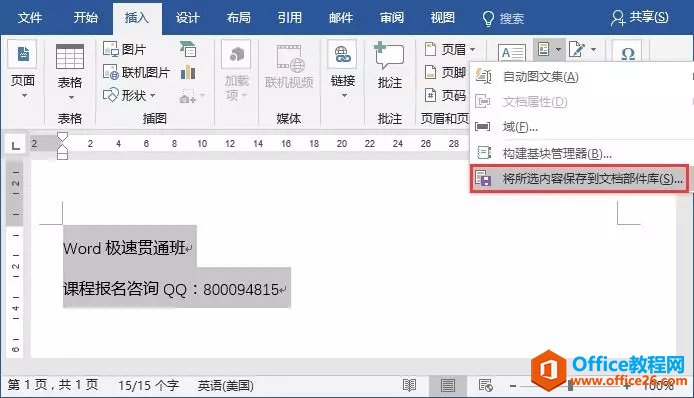The height and width of the screenshot is (398, 694).
Task: Open the 形状 shapes gallery
Action: [x=129, y=95]
